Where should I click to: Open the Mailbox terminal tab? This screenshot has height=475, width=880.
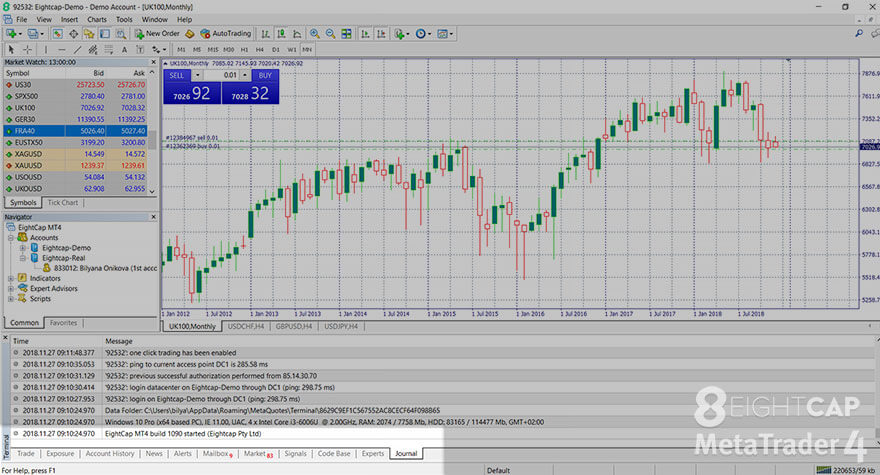[x=217, y=454]
